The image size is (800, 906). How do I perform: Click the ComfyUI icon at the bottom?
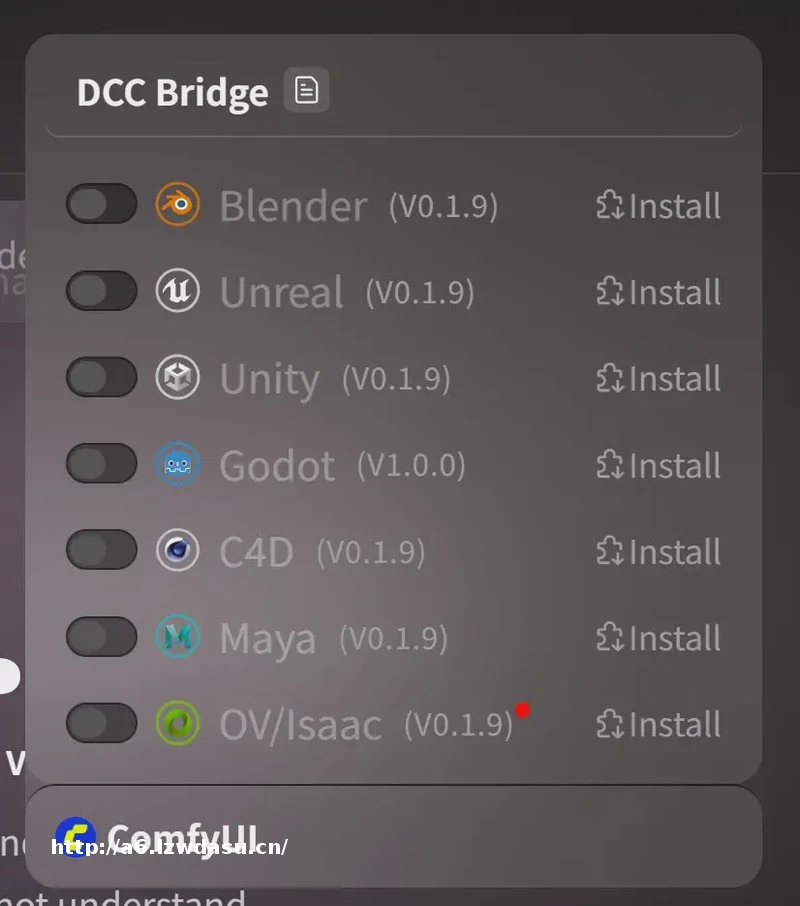coord(74,836)
